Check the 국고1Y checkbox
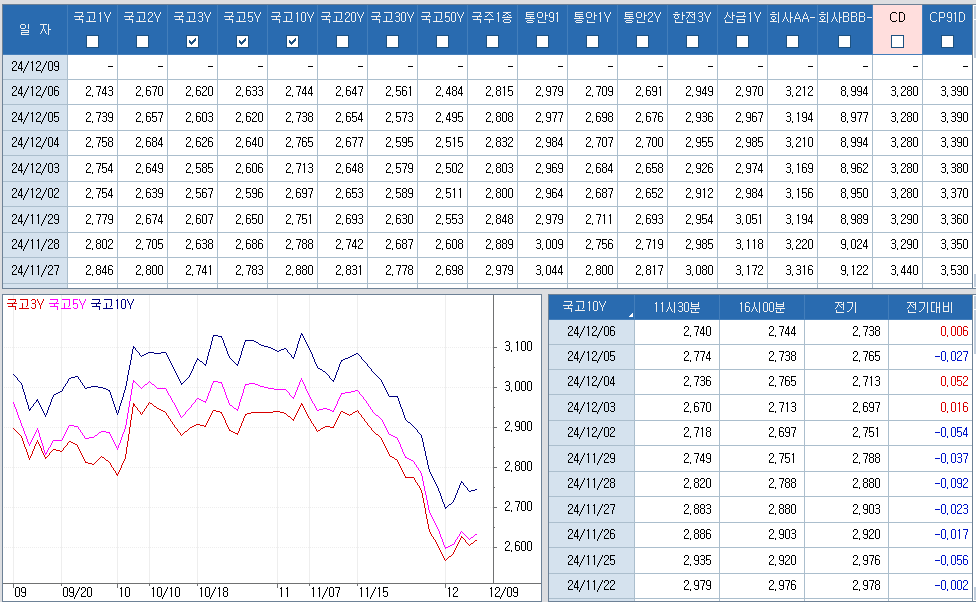976x602 pixels. pyautogui.click(x=93, y=41)
